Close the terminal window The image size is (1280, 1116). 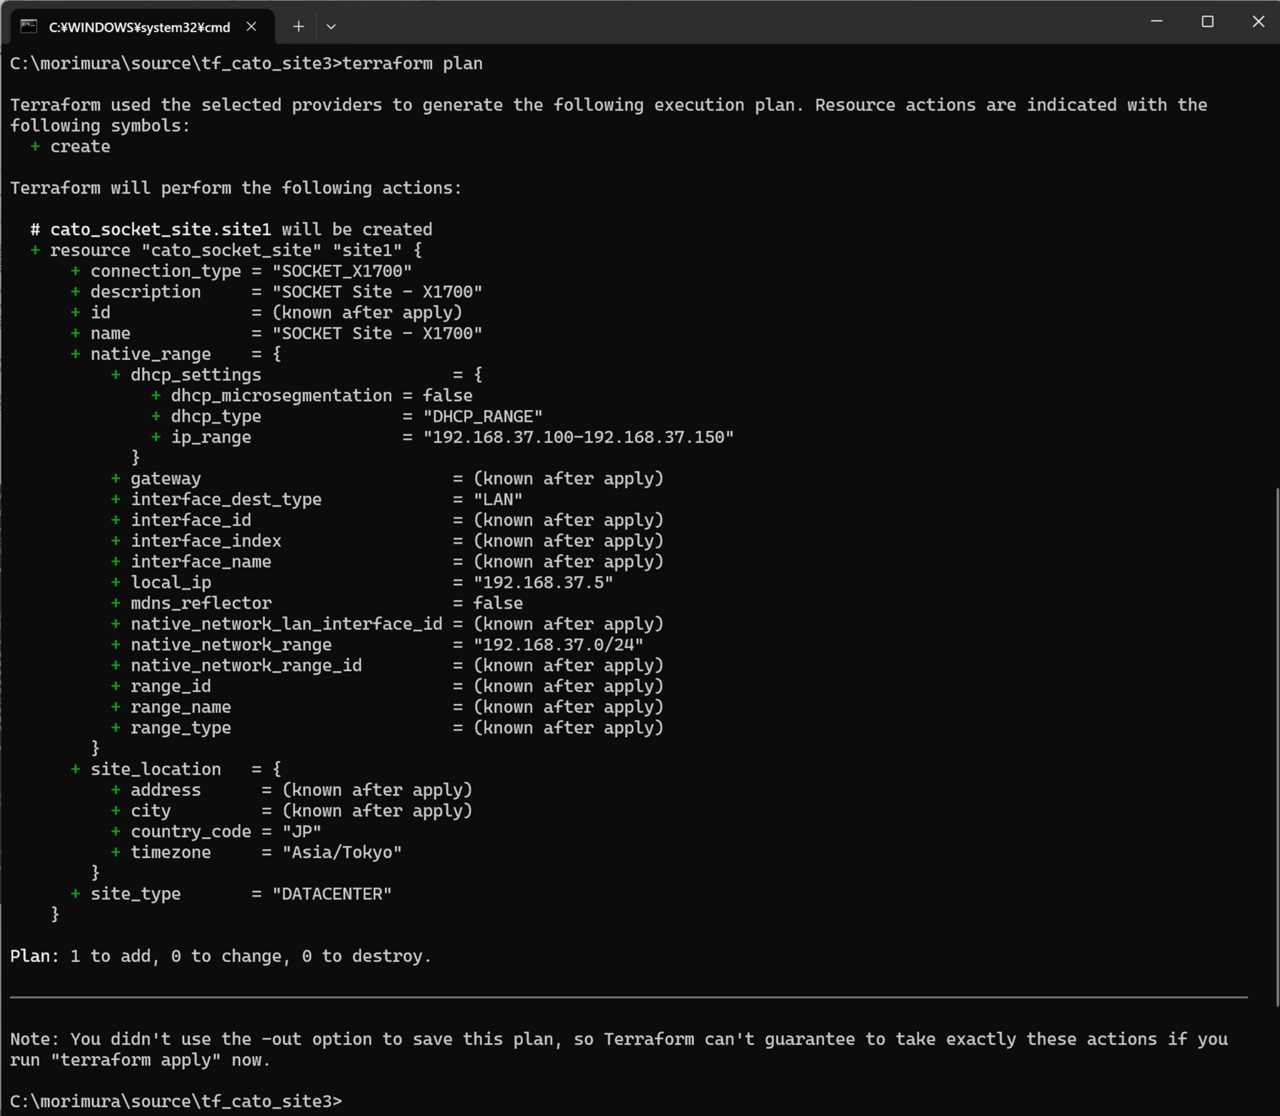coord(1258,22)
